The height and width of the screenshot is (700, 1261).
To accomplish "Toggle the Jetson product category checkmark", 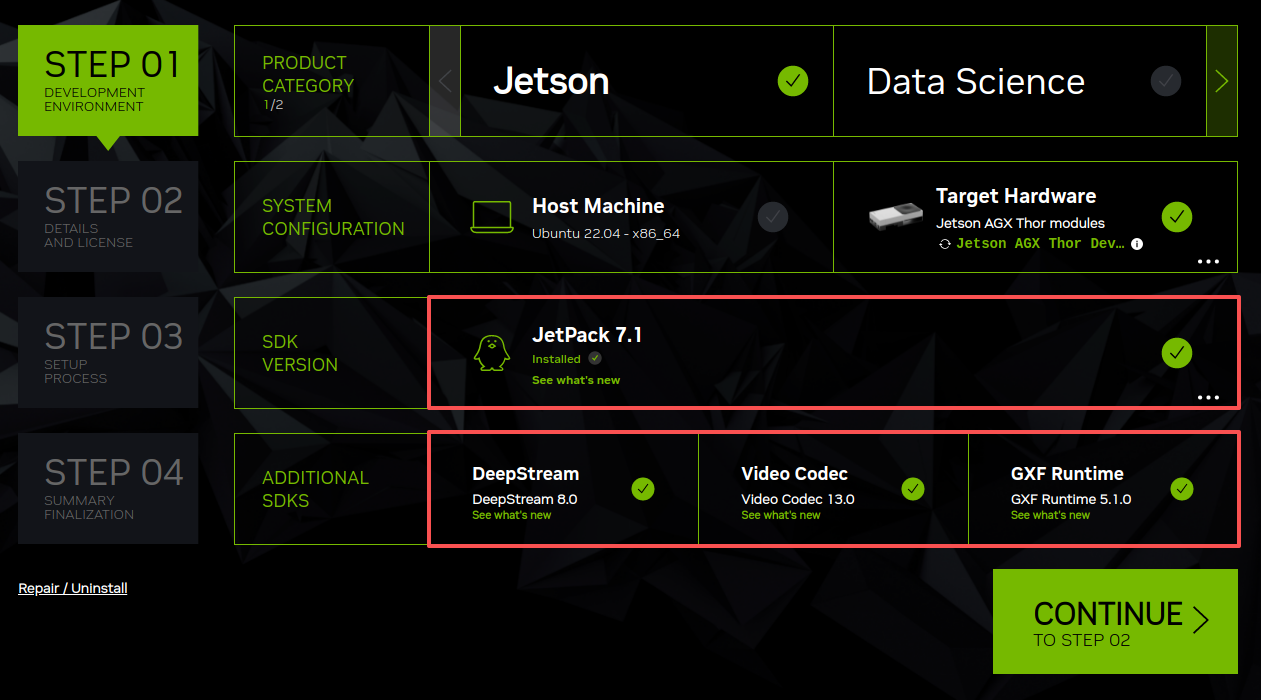I will [793, 81].
